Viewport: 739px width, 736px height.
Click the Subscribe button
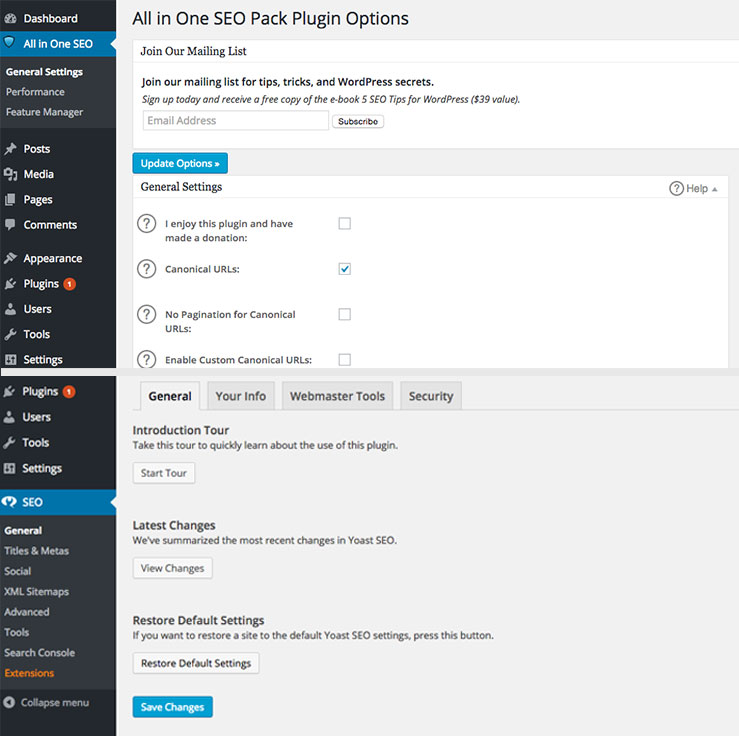click(358, 122)
